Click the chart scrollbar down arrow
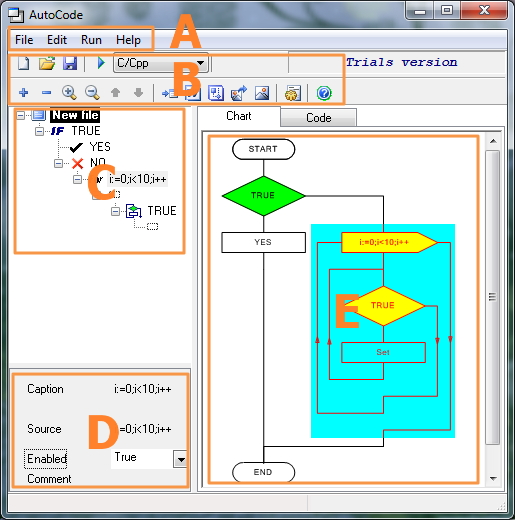 [x=493, y=479]
